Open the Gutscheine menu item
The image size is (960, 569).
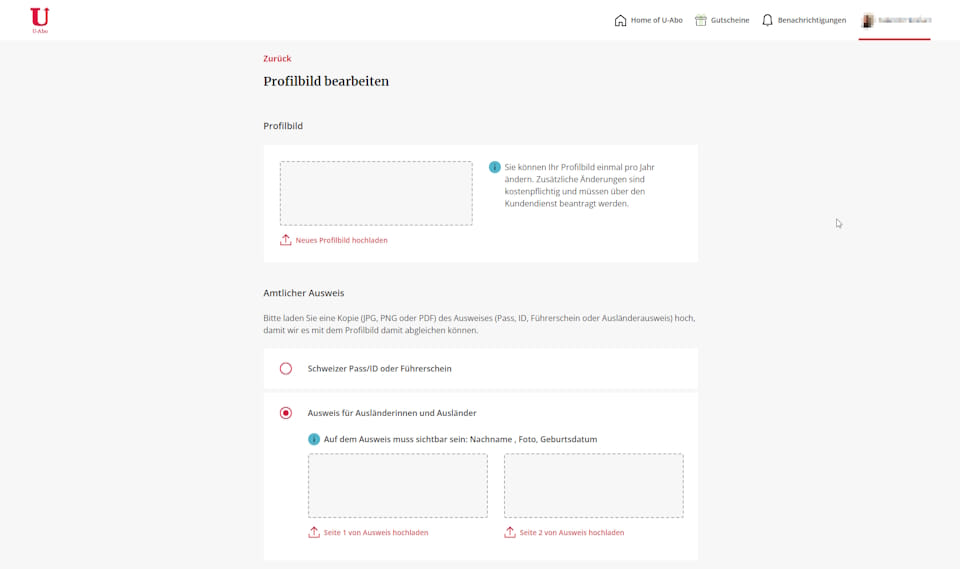[x=730, y=20]
